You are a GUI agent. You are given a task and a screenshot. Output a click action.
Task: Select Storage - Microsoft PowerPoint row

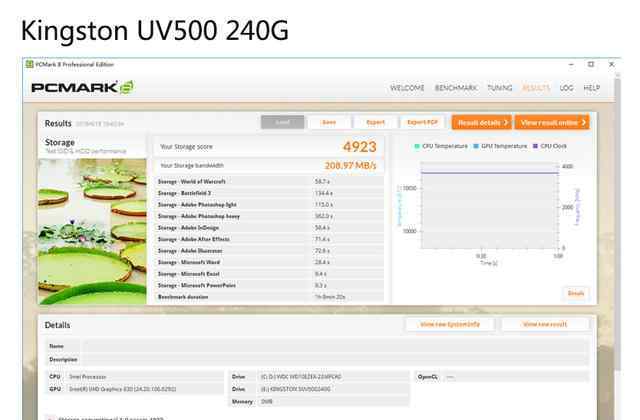click(269, 285)
